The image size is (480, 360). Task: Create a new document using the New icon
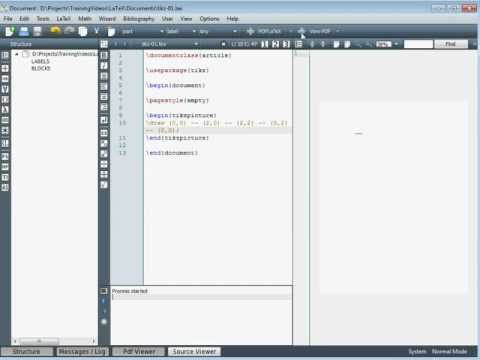pyautogui.click(x=10, y=31)
